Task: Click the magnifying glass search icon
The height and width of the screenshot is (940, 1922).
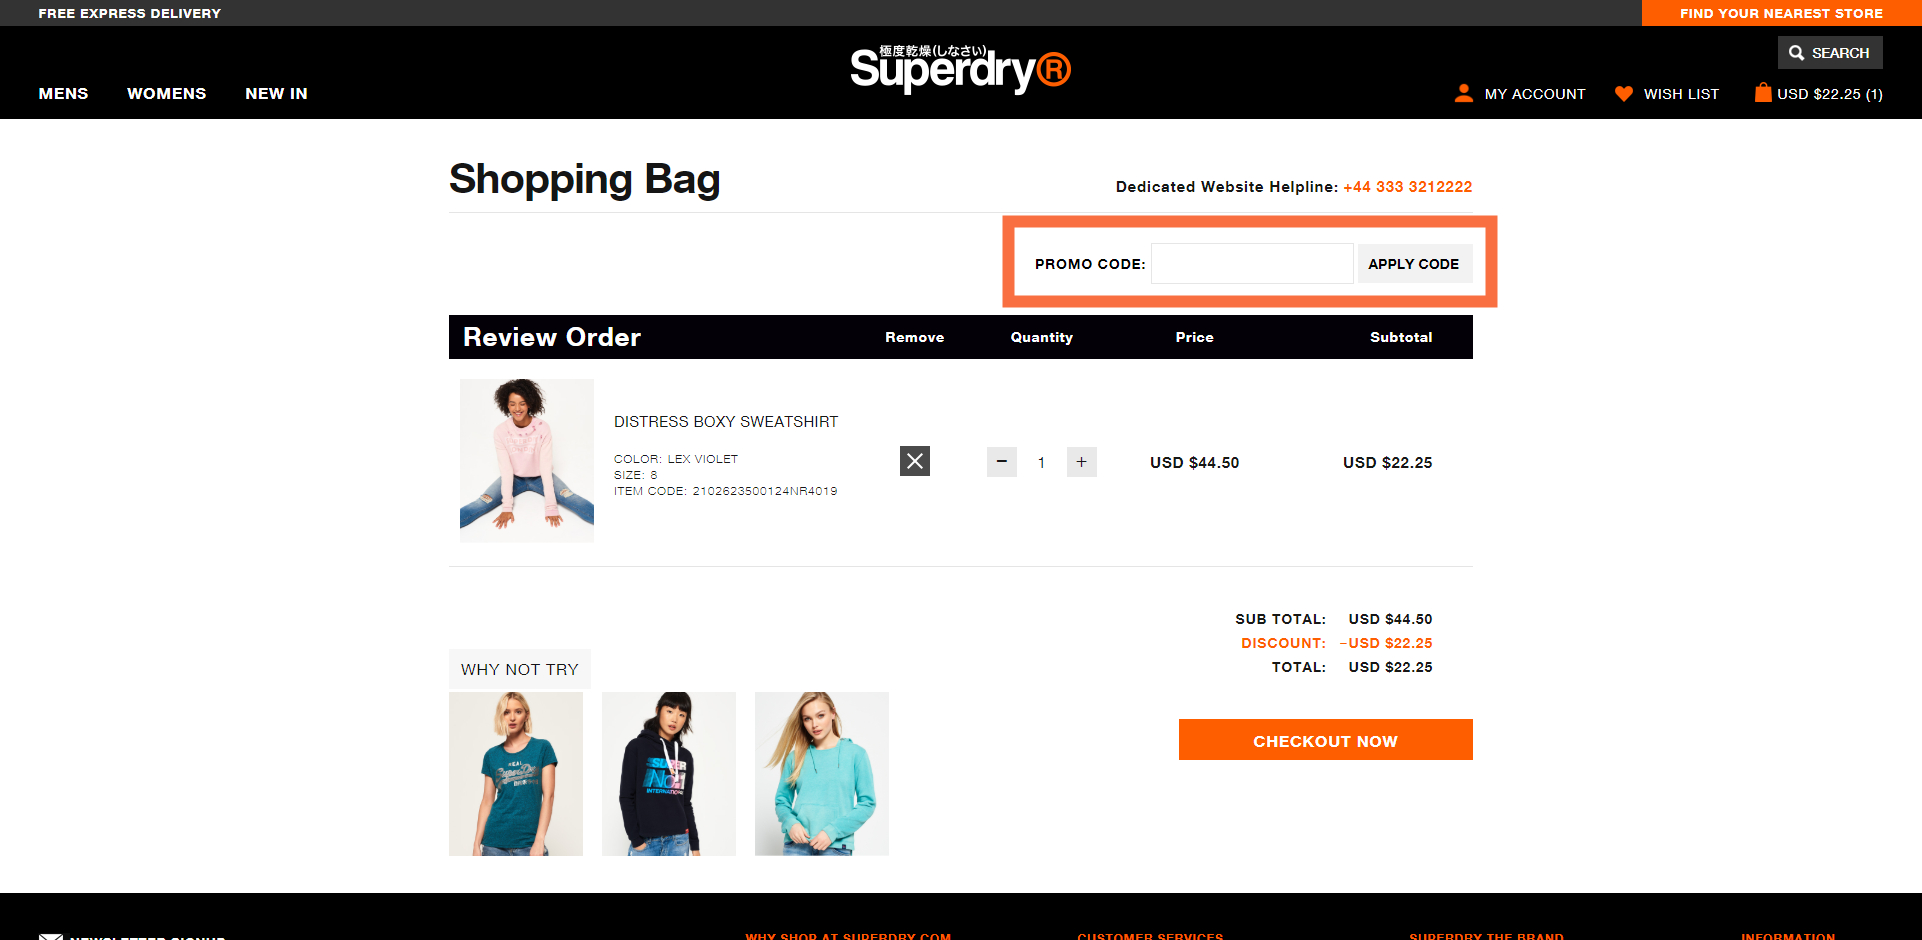Action: tap(1796, 53)
